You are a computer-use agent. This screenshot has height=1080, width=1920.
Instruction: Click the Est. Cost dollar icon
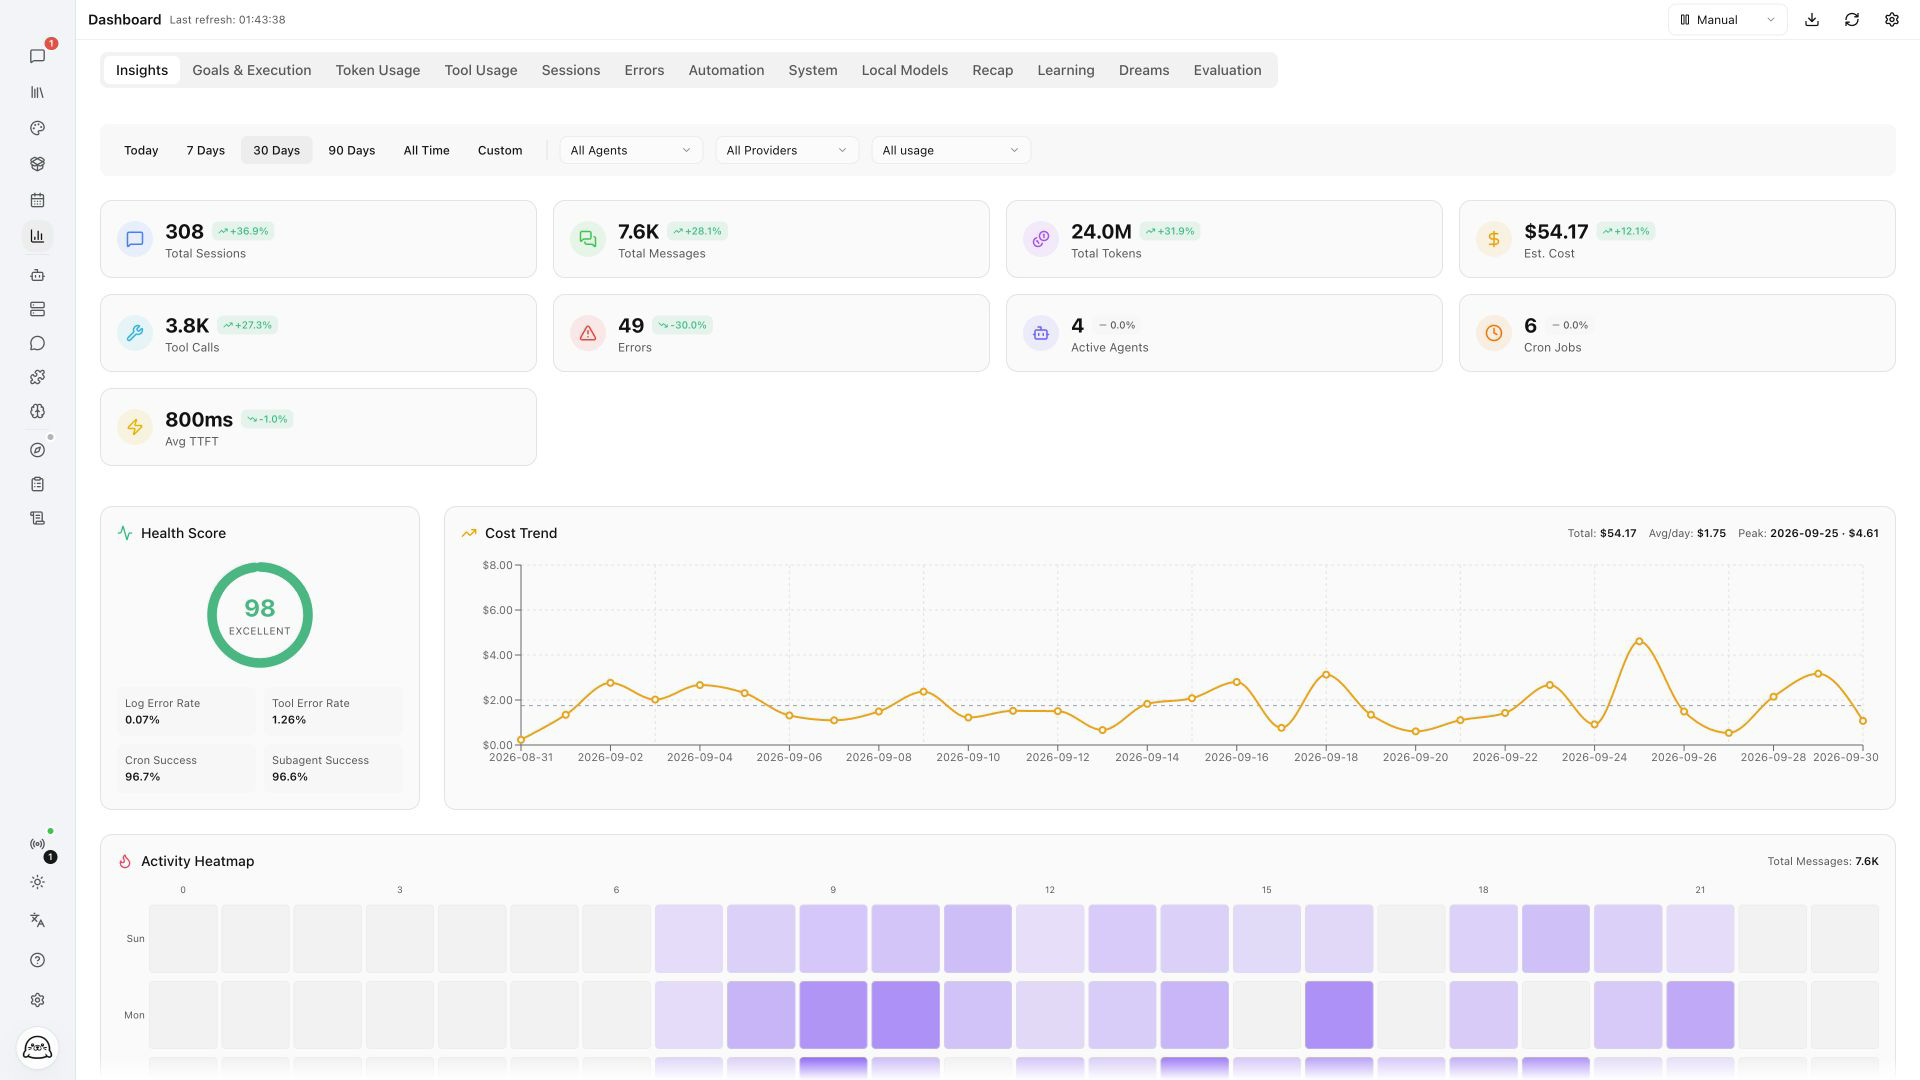1494,239
